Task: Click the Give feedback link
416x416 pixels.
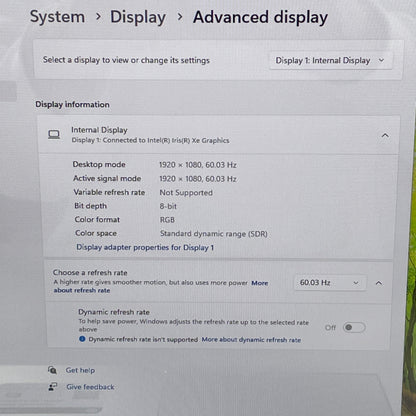Action: [90, 387]
